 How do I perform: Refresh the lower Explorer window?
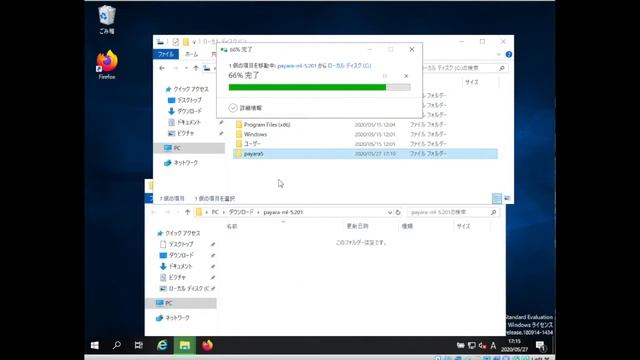[x=398, y=212]
